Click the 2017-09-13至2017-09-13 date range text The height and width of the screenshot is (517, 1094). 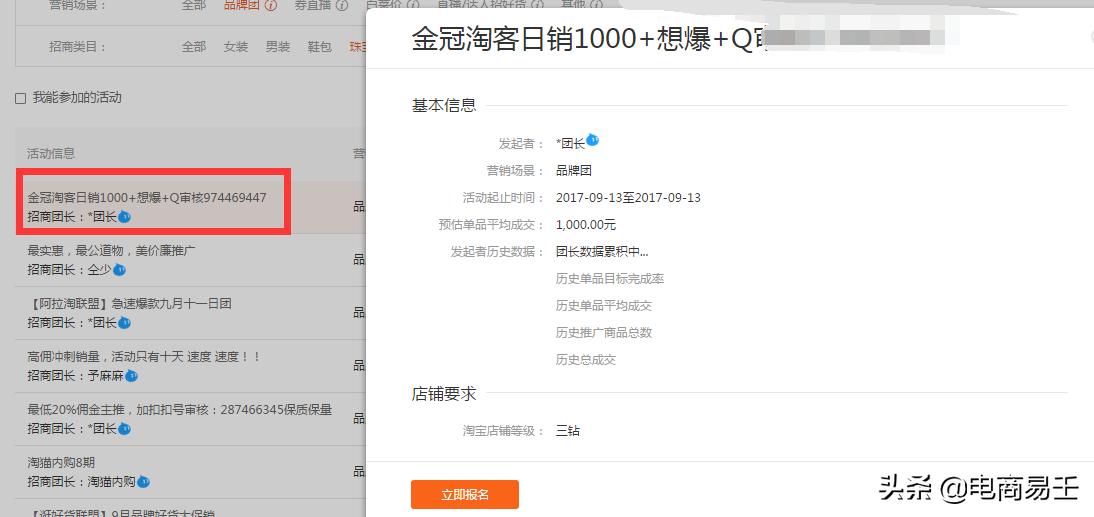[628, 197]
